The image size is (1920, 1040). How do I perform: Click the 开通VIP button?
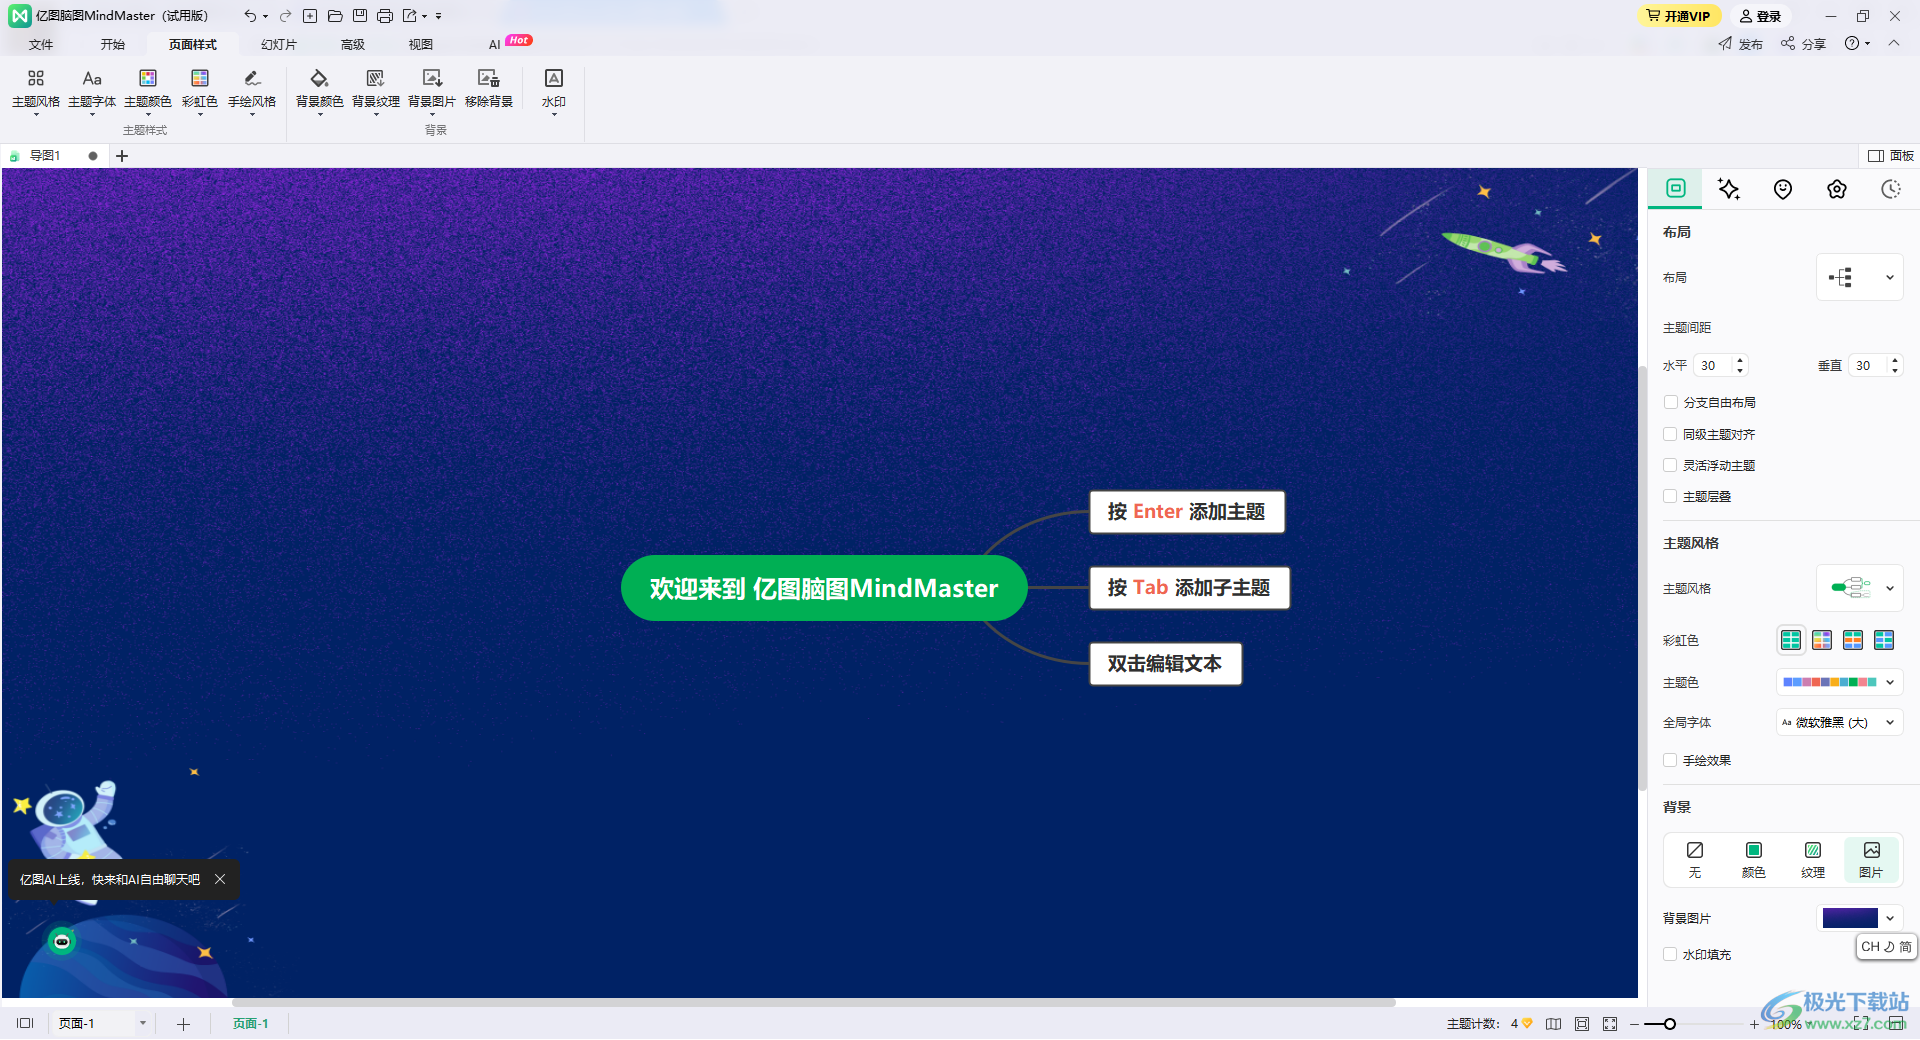(x=1679, y=16)
